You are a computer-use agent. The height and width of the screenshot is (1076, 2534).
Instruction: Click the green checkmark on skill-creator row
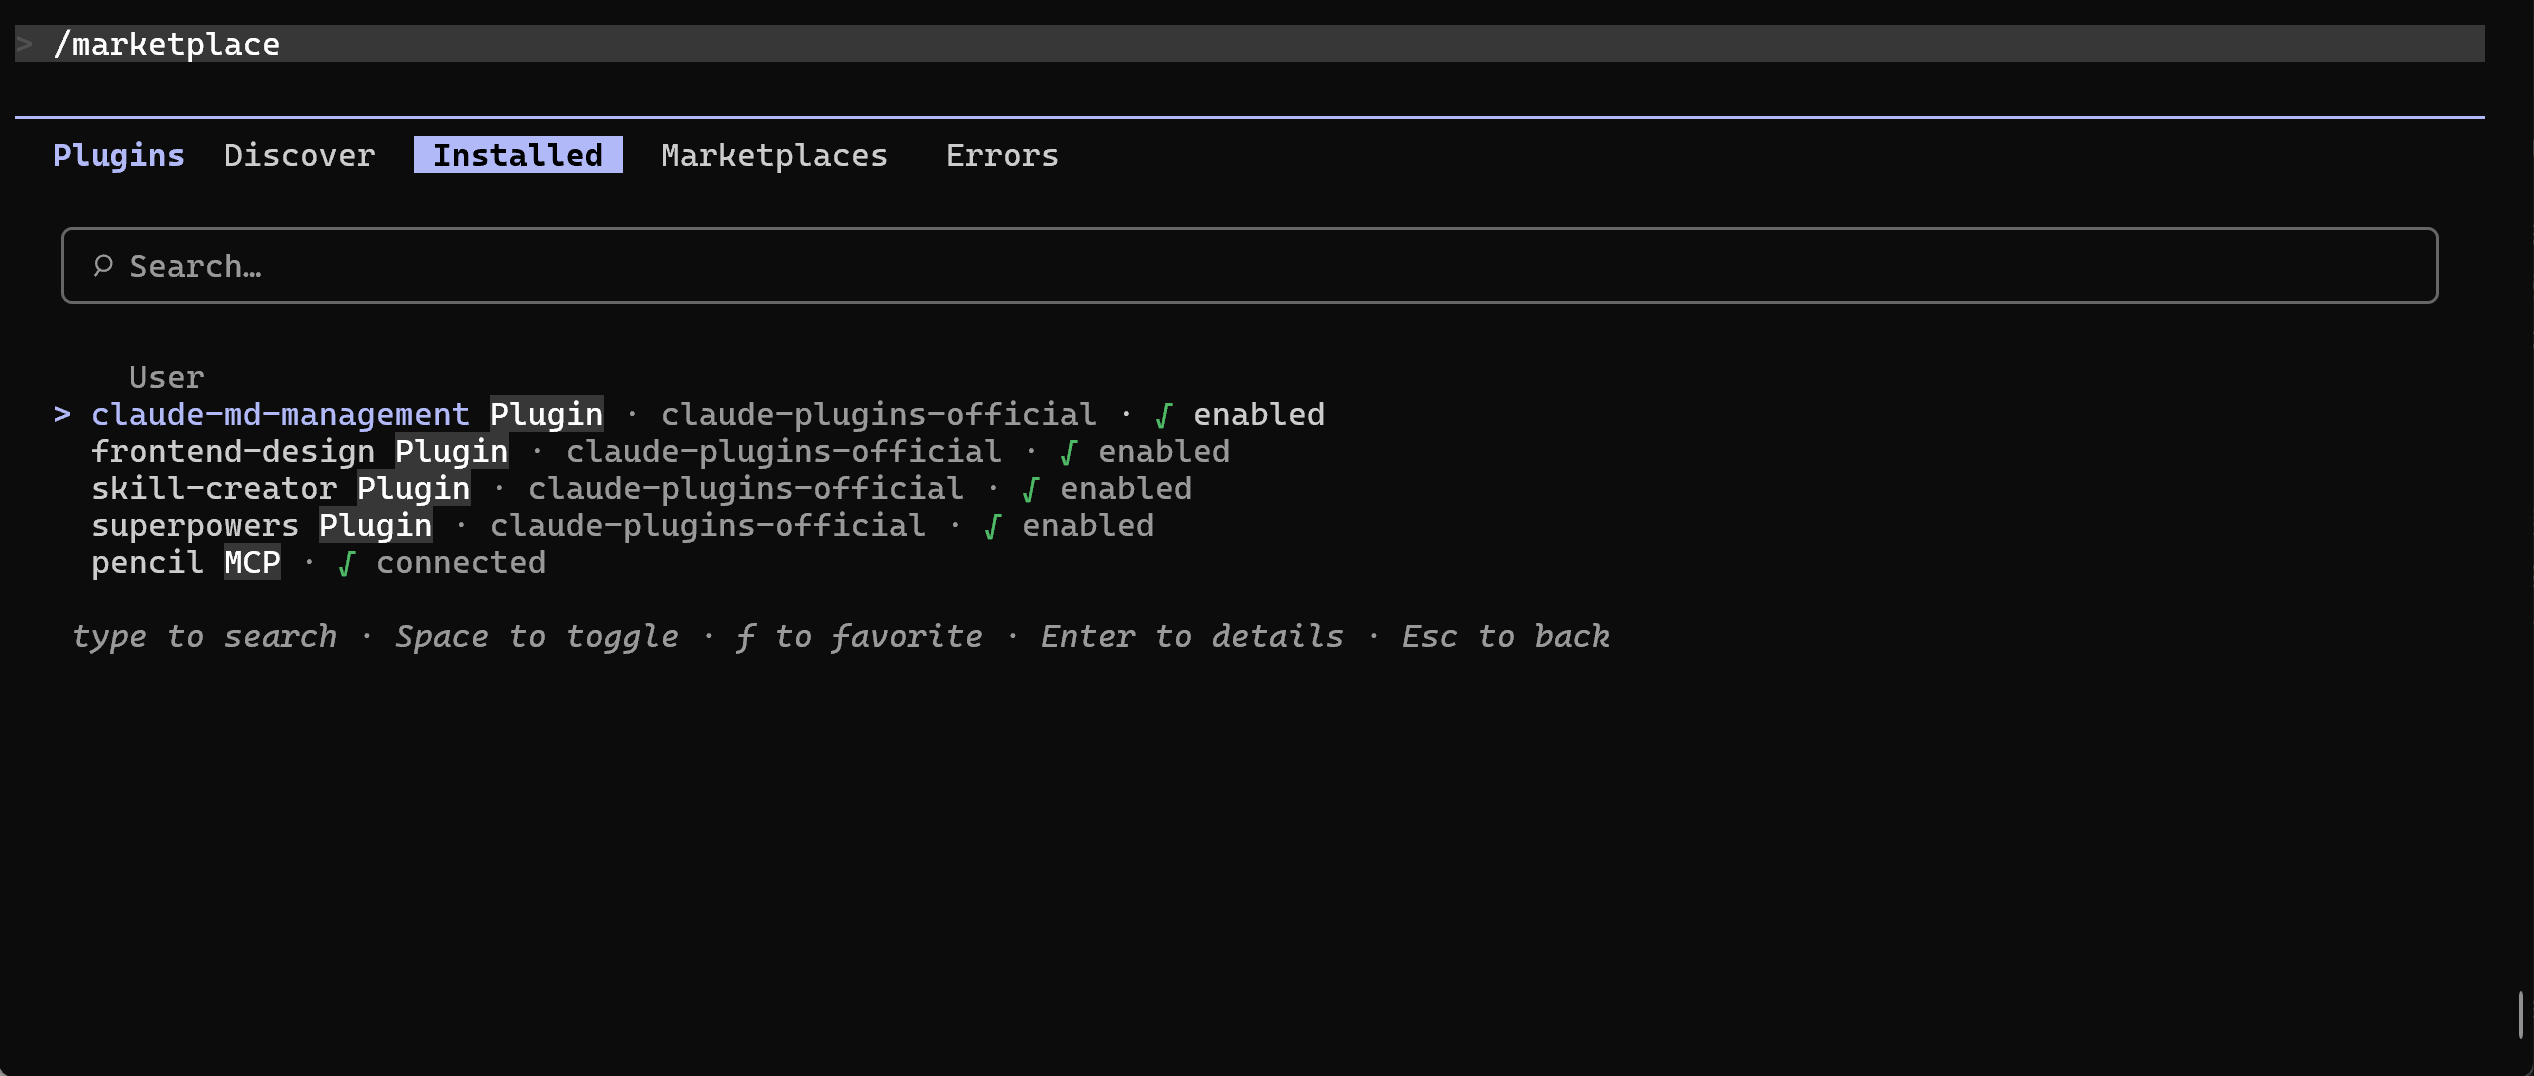[x=1031, y=489]
